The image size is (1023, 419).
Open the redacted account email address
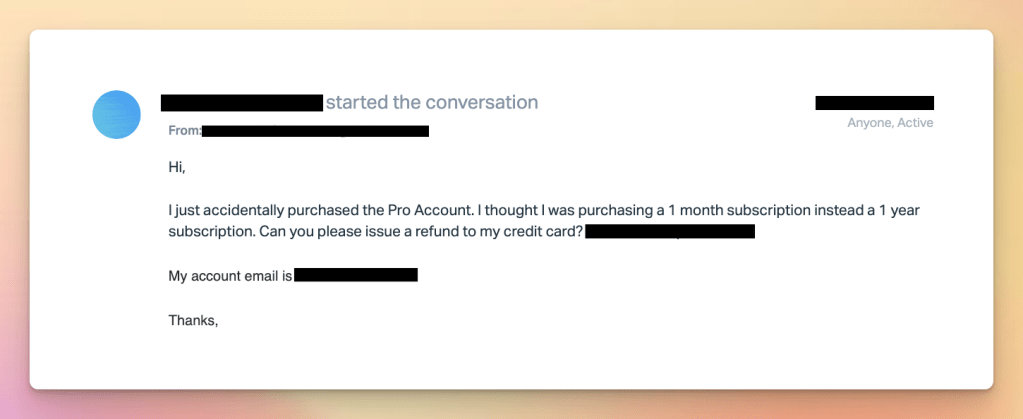pos(355,275)
